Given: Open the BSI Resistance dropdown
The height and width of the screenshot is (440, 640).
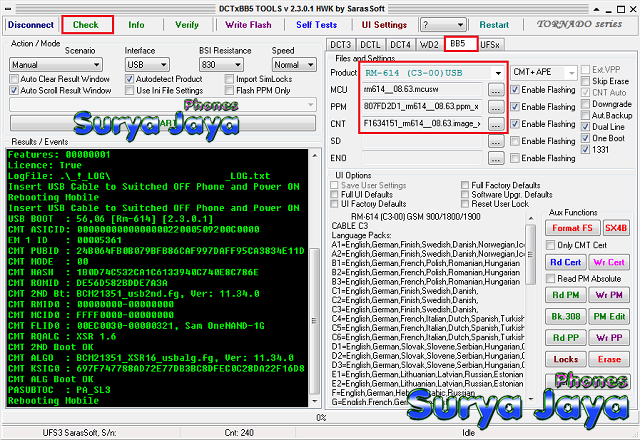Looking at the screenshot, I should [x=221, y=64].
